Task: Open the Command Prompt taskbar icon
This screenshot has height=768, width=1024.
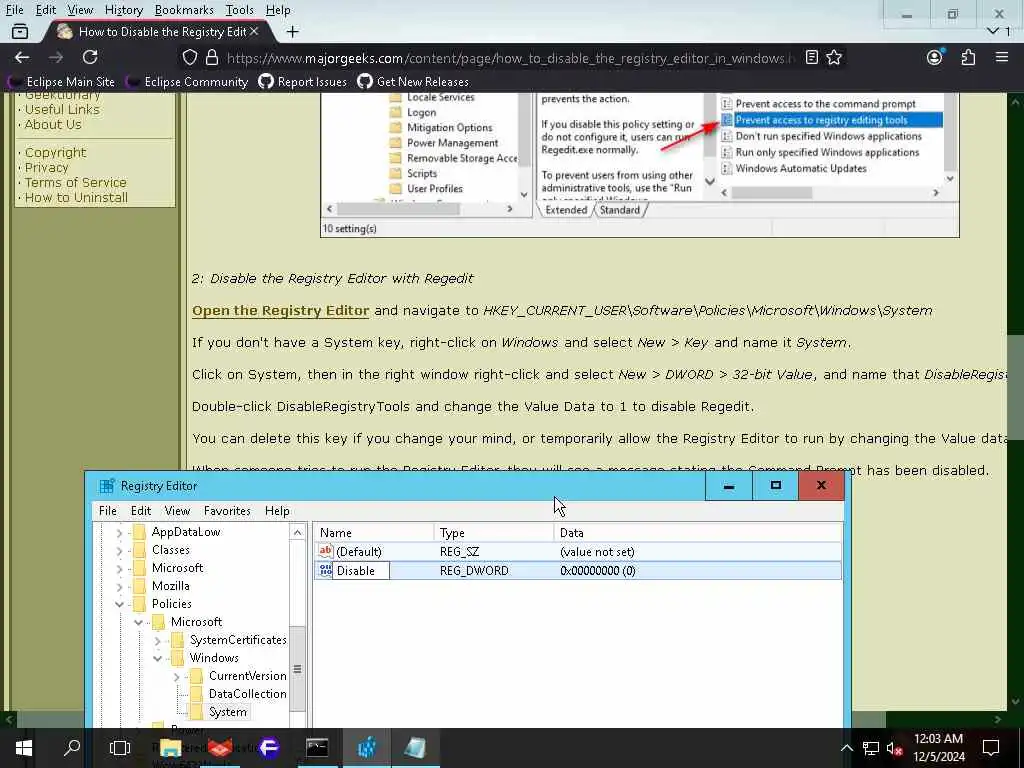Action: click(x=317, y=748)
